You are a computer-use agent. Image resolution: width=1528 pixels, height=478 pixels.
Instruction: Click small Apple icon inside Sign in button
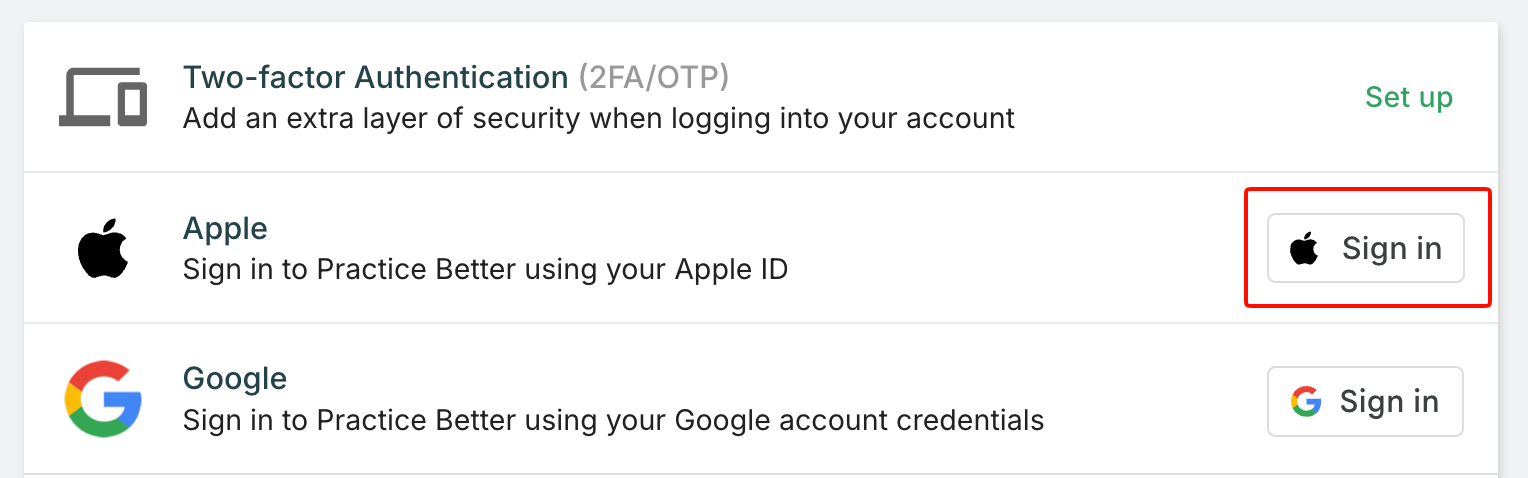(x=1304, y=249)
